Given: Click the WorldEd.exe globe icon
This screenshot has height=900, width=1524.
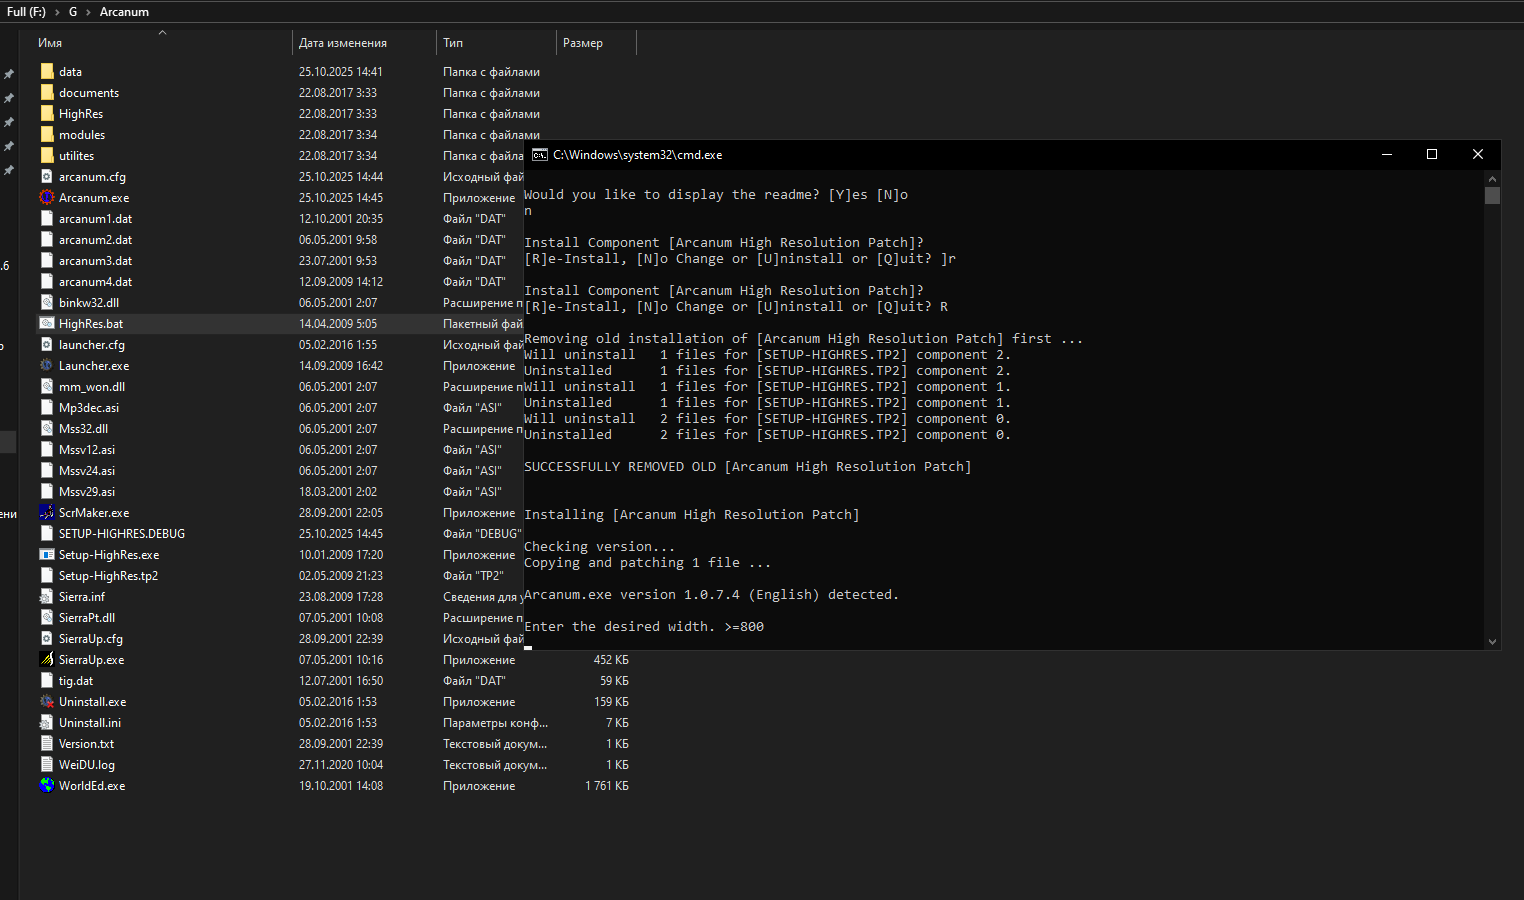Looking at the screenshot, I should click(47, 786).
